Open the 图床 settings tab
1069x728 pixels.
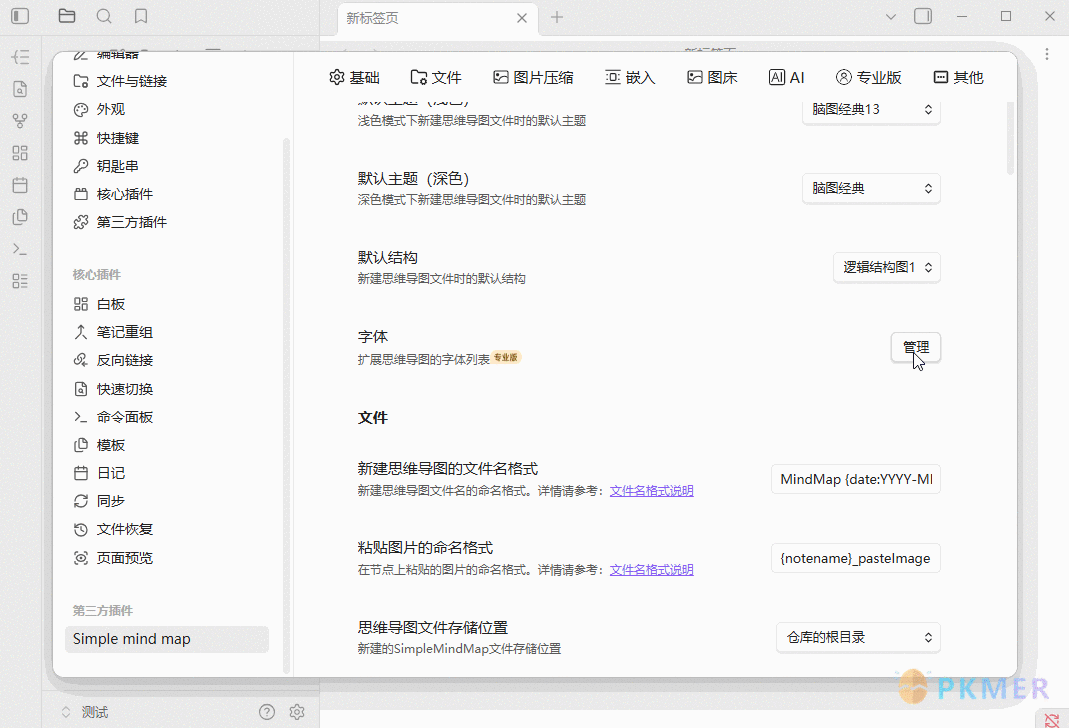coord(712,78)
